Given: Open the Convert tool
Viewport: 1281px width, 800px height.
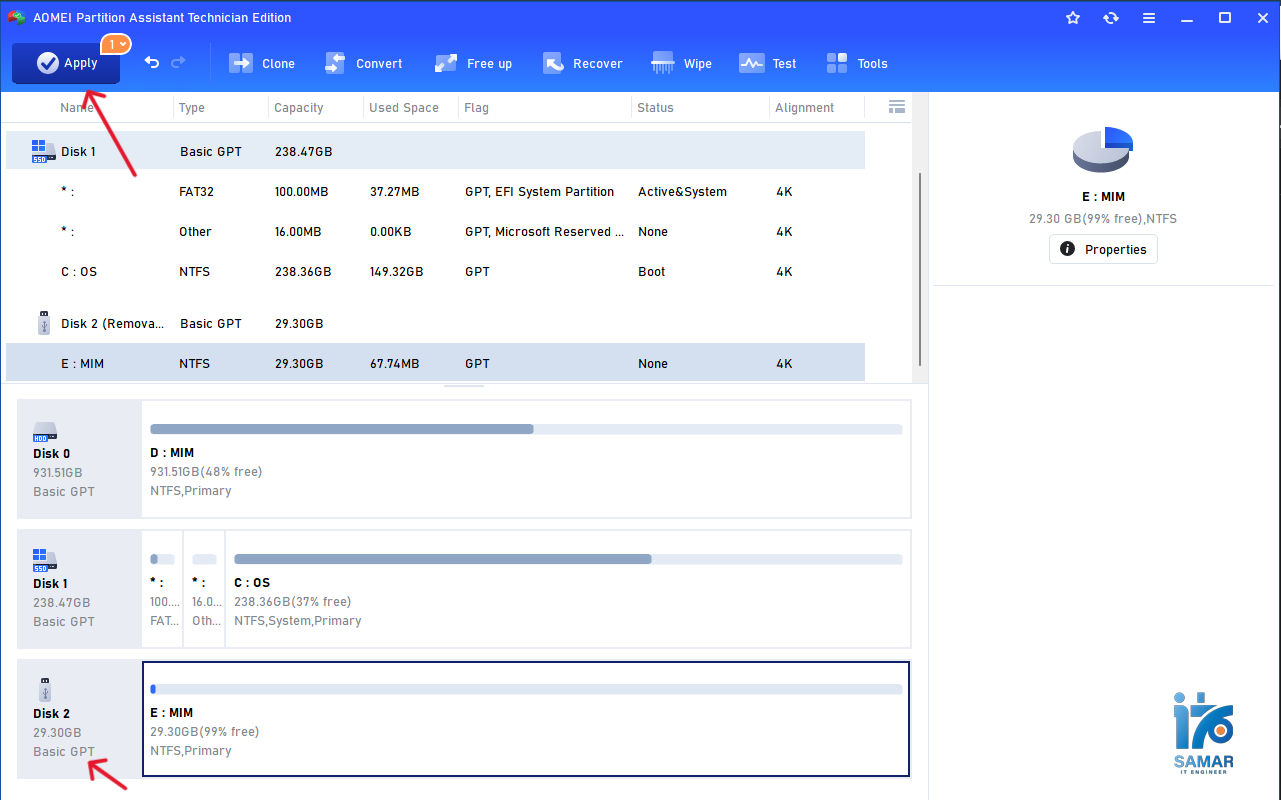Looking at the screenshot, I should [364, 62].
